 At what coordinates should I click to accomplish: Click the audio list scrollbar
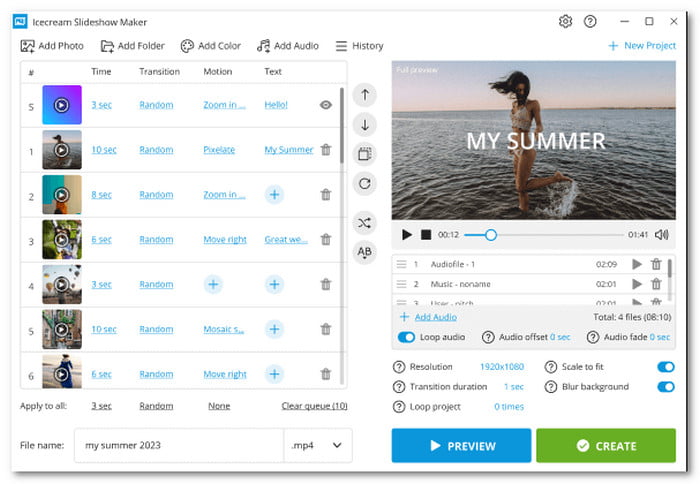click(670, 270)
